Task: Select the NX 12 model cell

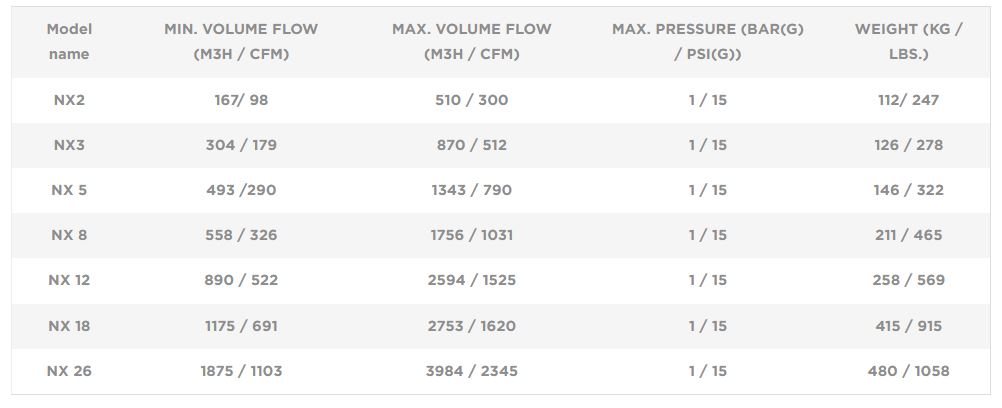Action: (69, 280)
